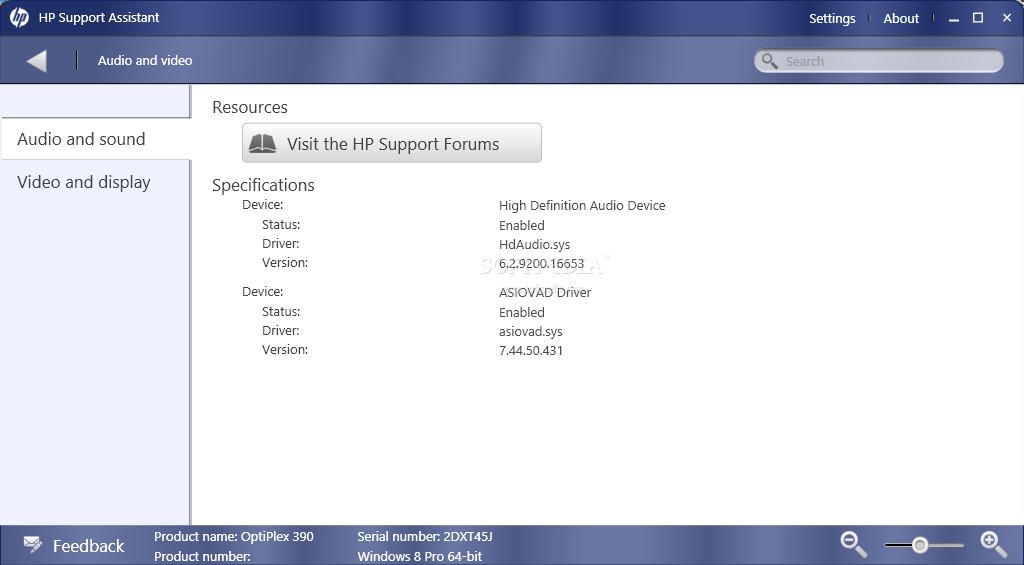Click Serial number: 2DXT45J

(424, 536)
